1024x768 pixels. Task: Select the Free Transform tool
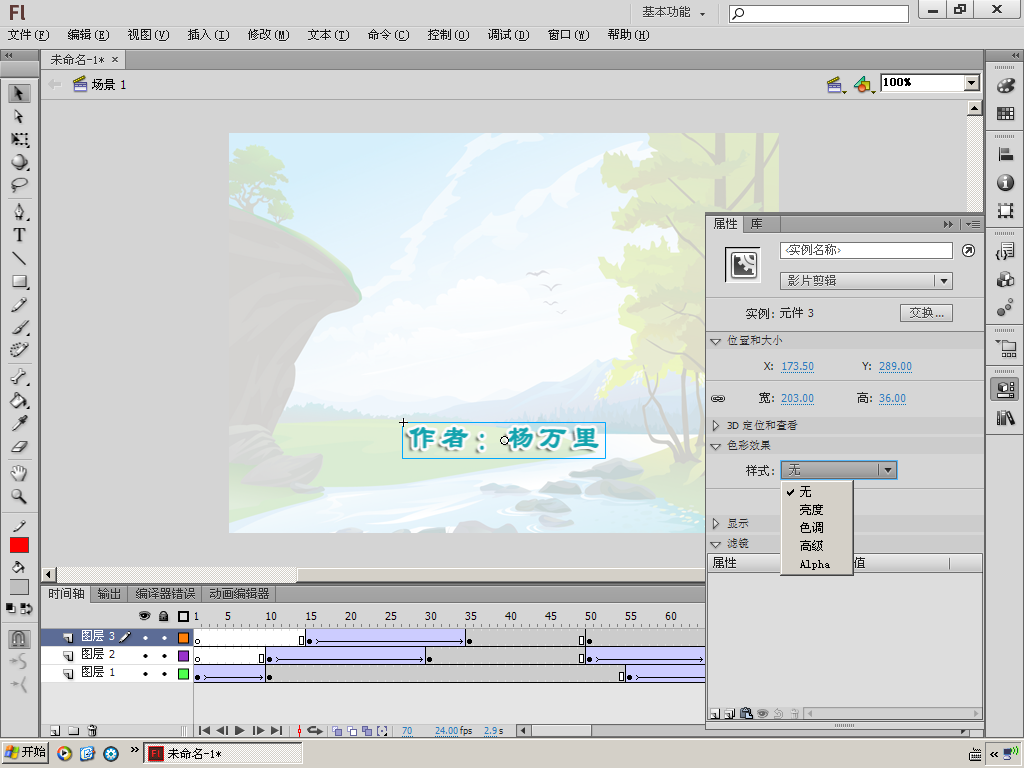click(19, 139)
